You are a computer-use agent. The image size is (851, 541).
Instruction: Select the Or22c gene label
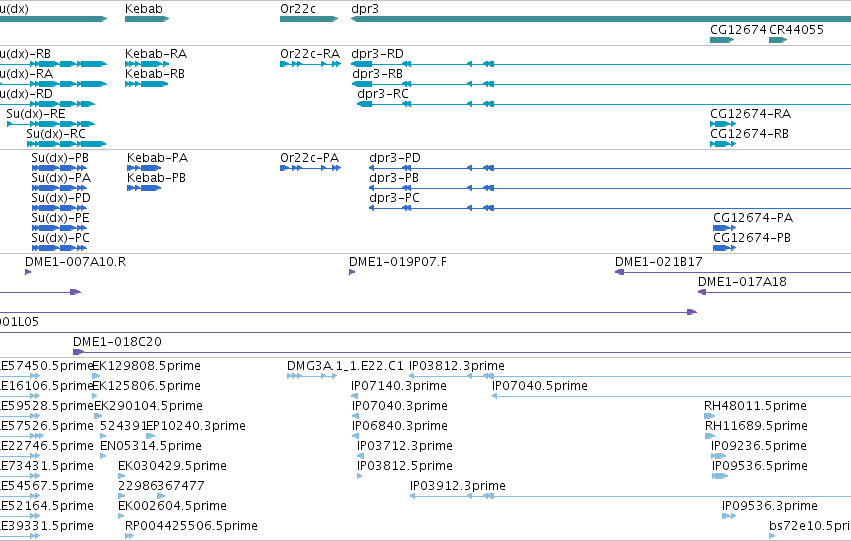coord(297,9)
